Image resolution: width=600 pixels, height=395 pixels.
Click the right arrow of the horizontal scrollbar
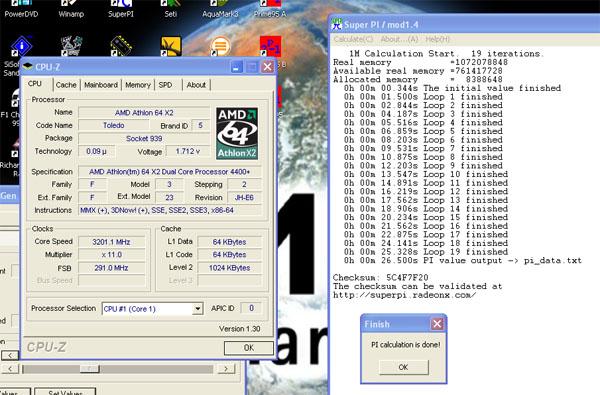(226, 369)
